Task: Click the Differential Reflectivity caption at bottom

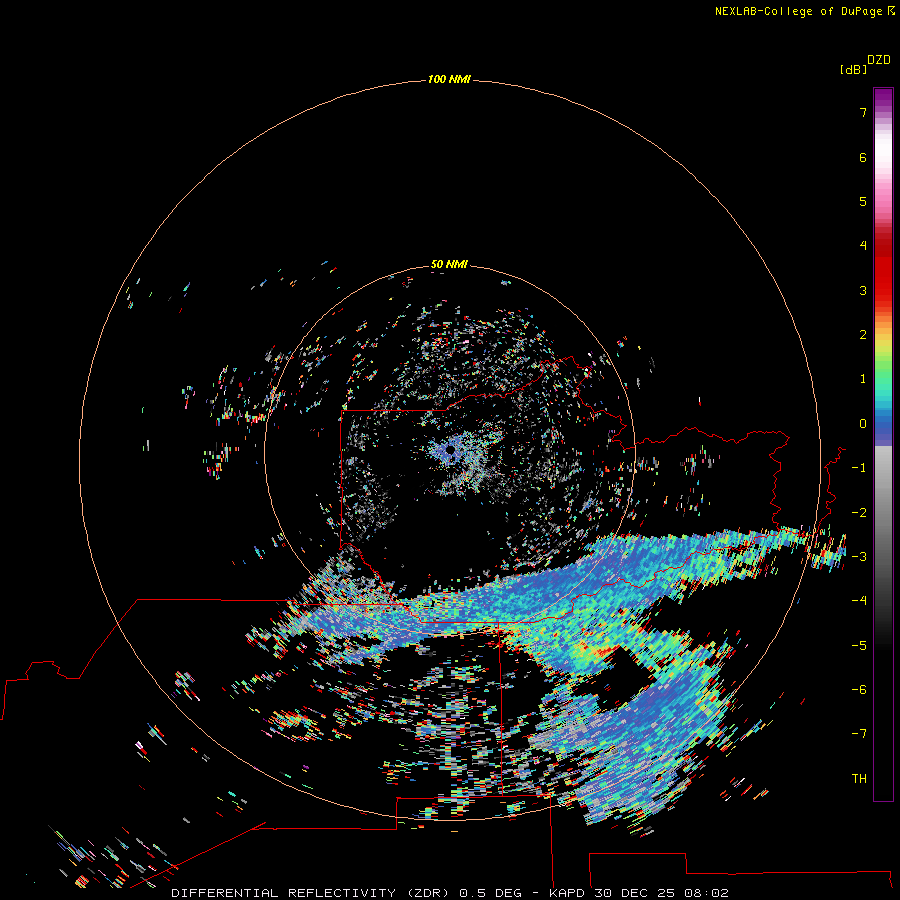Action: tap(450, 893)
